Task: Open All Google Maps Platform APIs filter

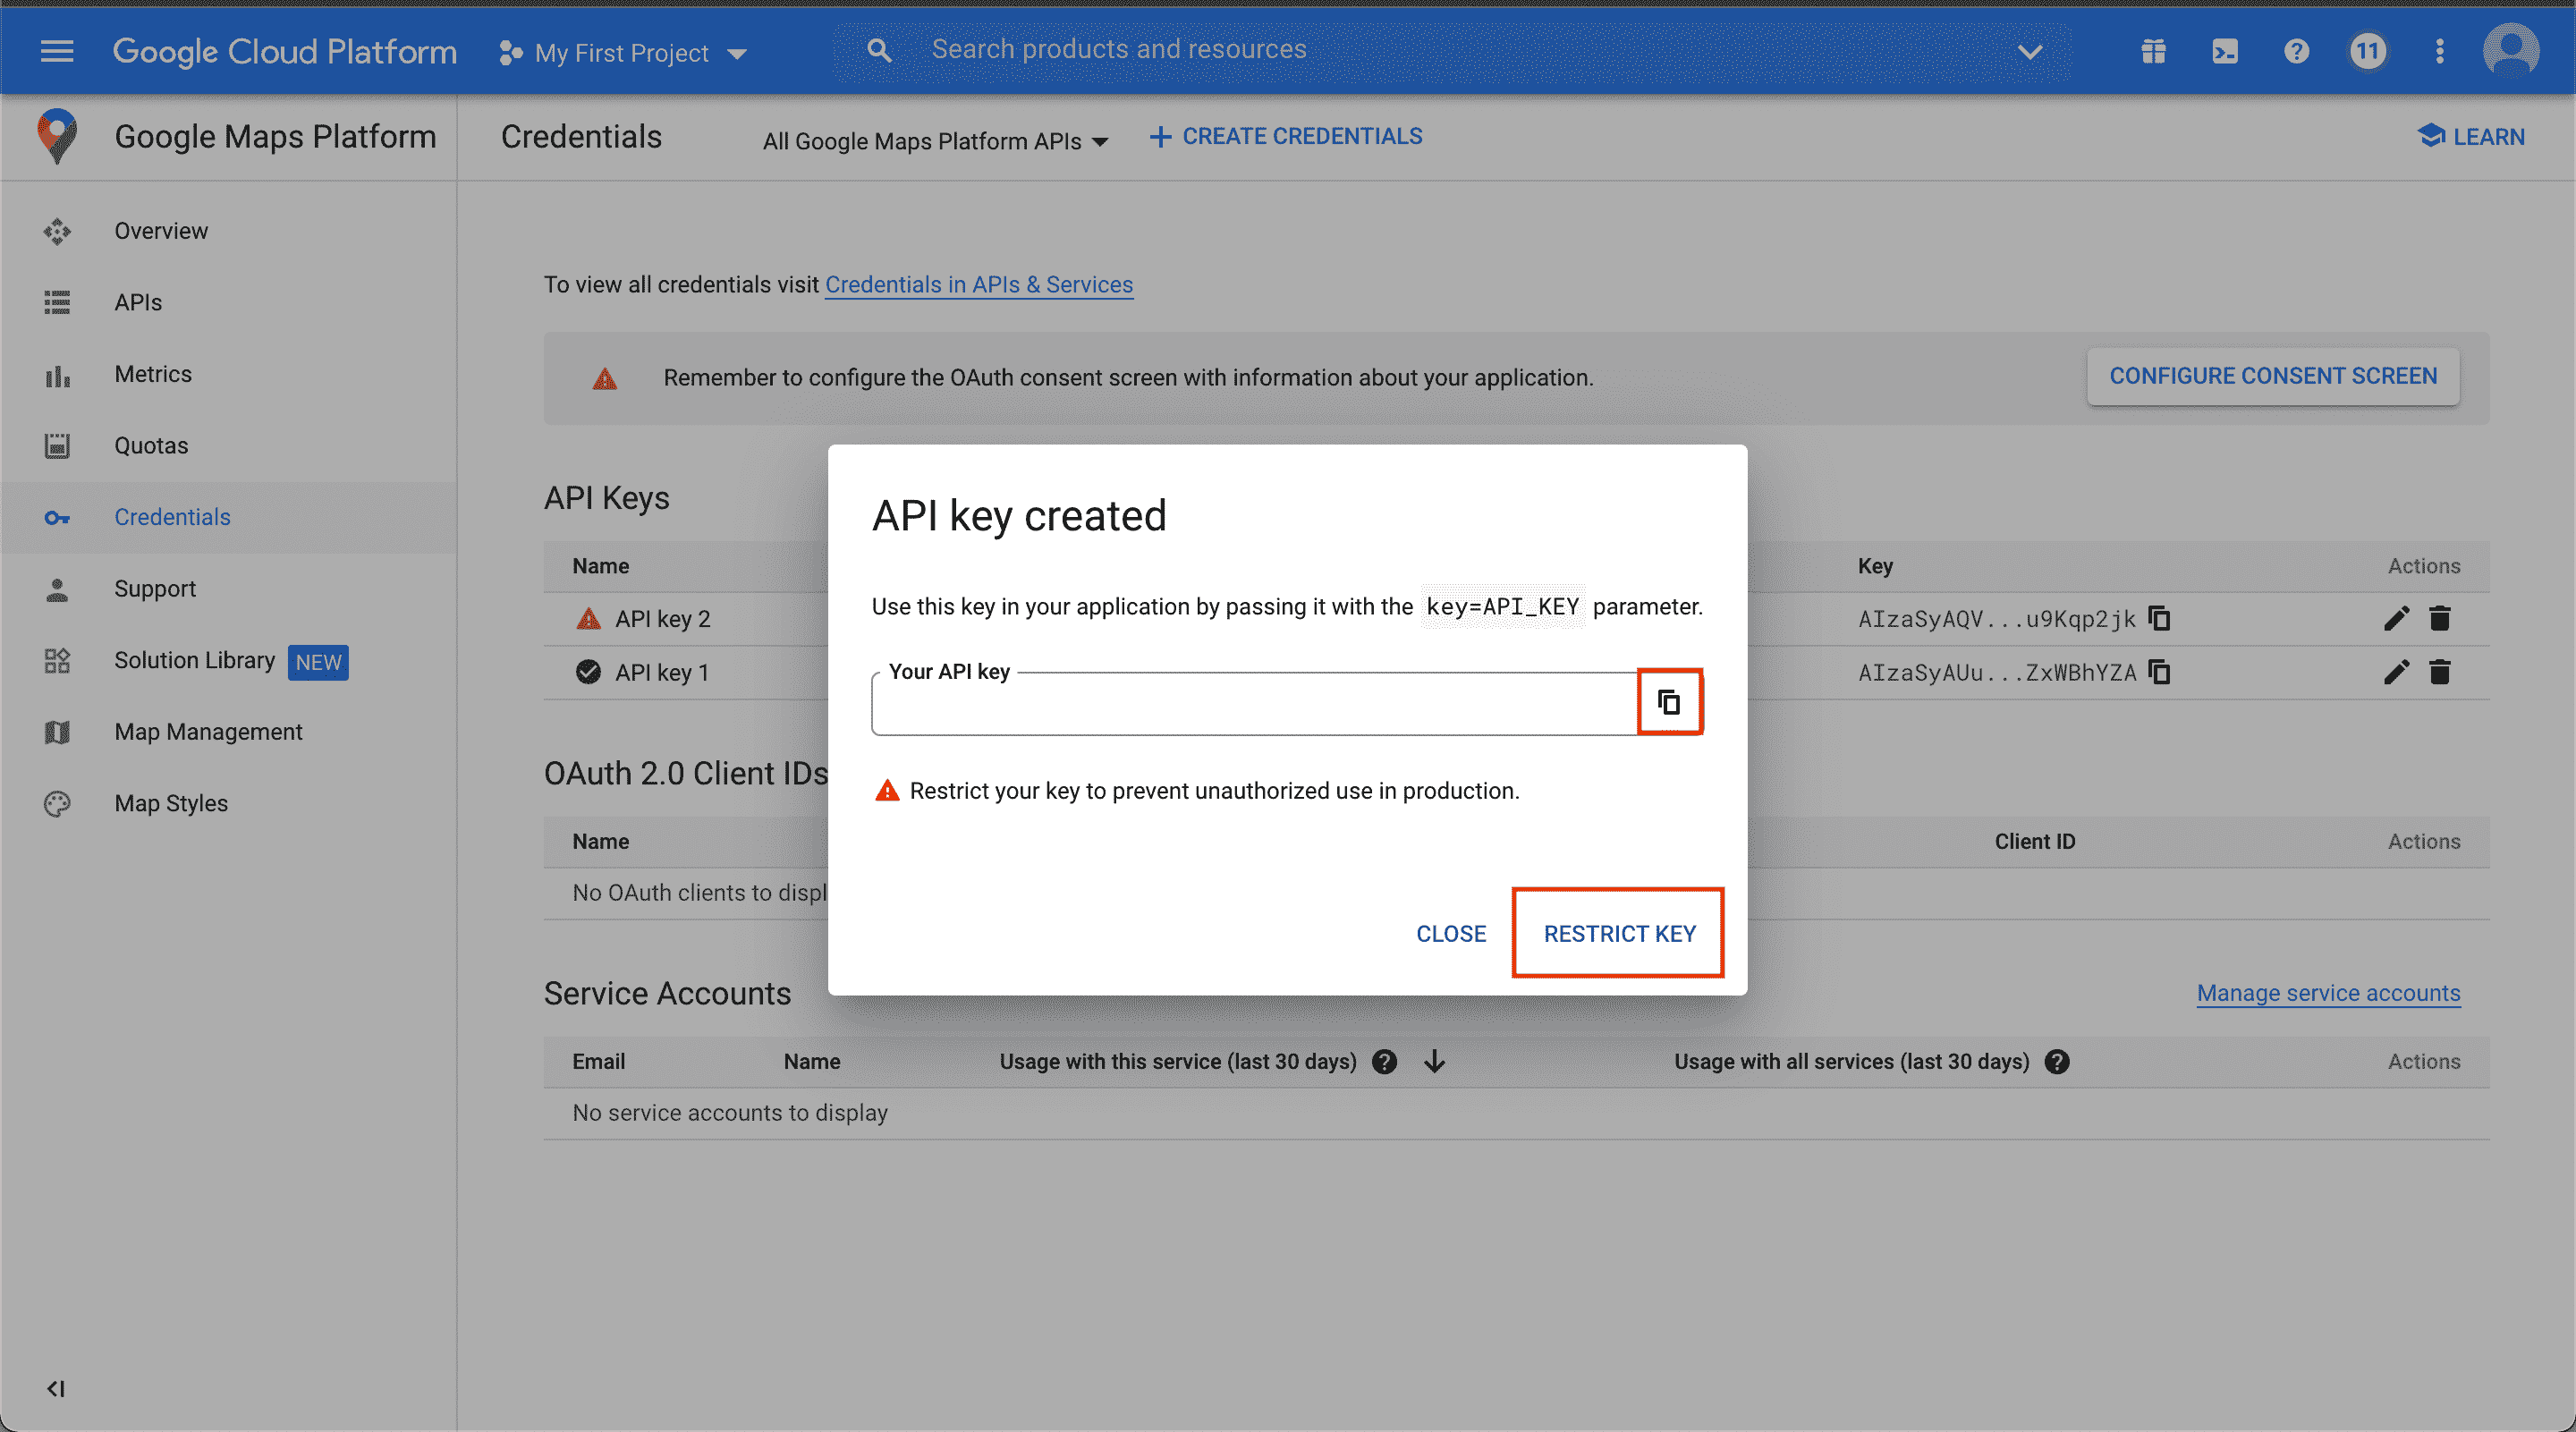Action: tap(936, 141)
